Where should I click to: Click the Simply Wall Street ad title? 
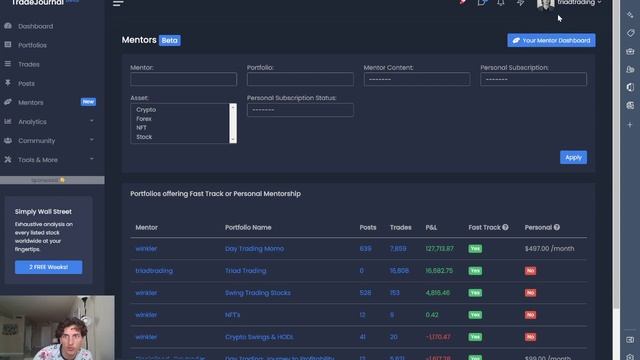coord(43,211)
